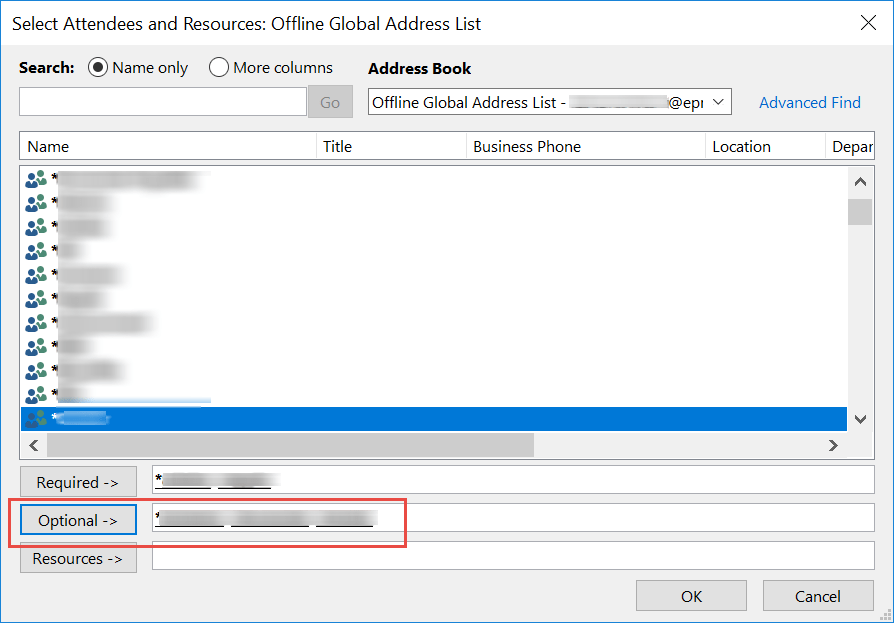
Task: Click the horizontal scroll left arrow
Action: [x=34, y=445]
